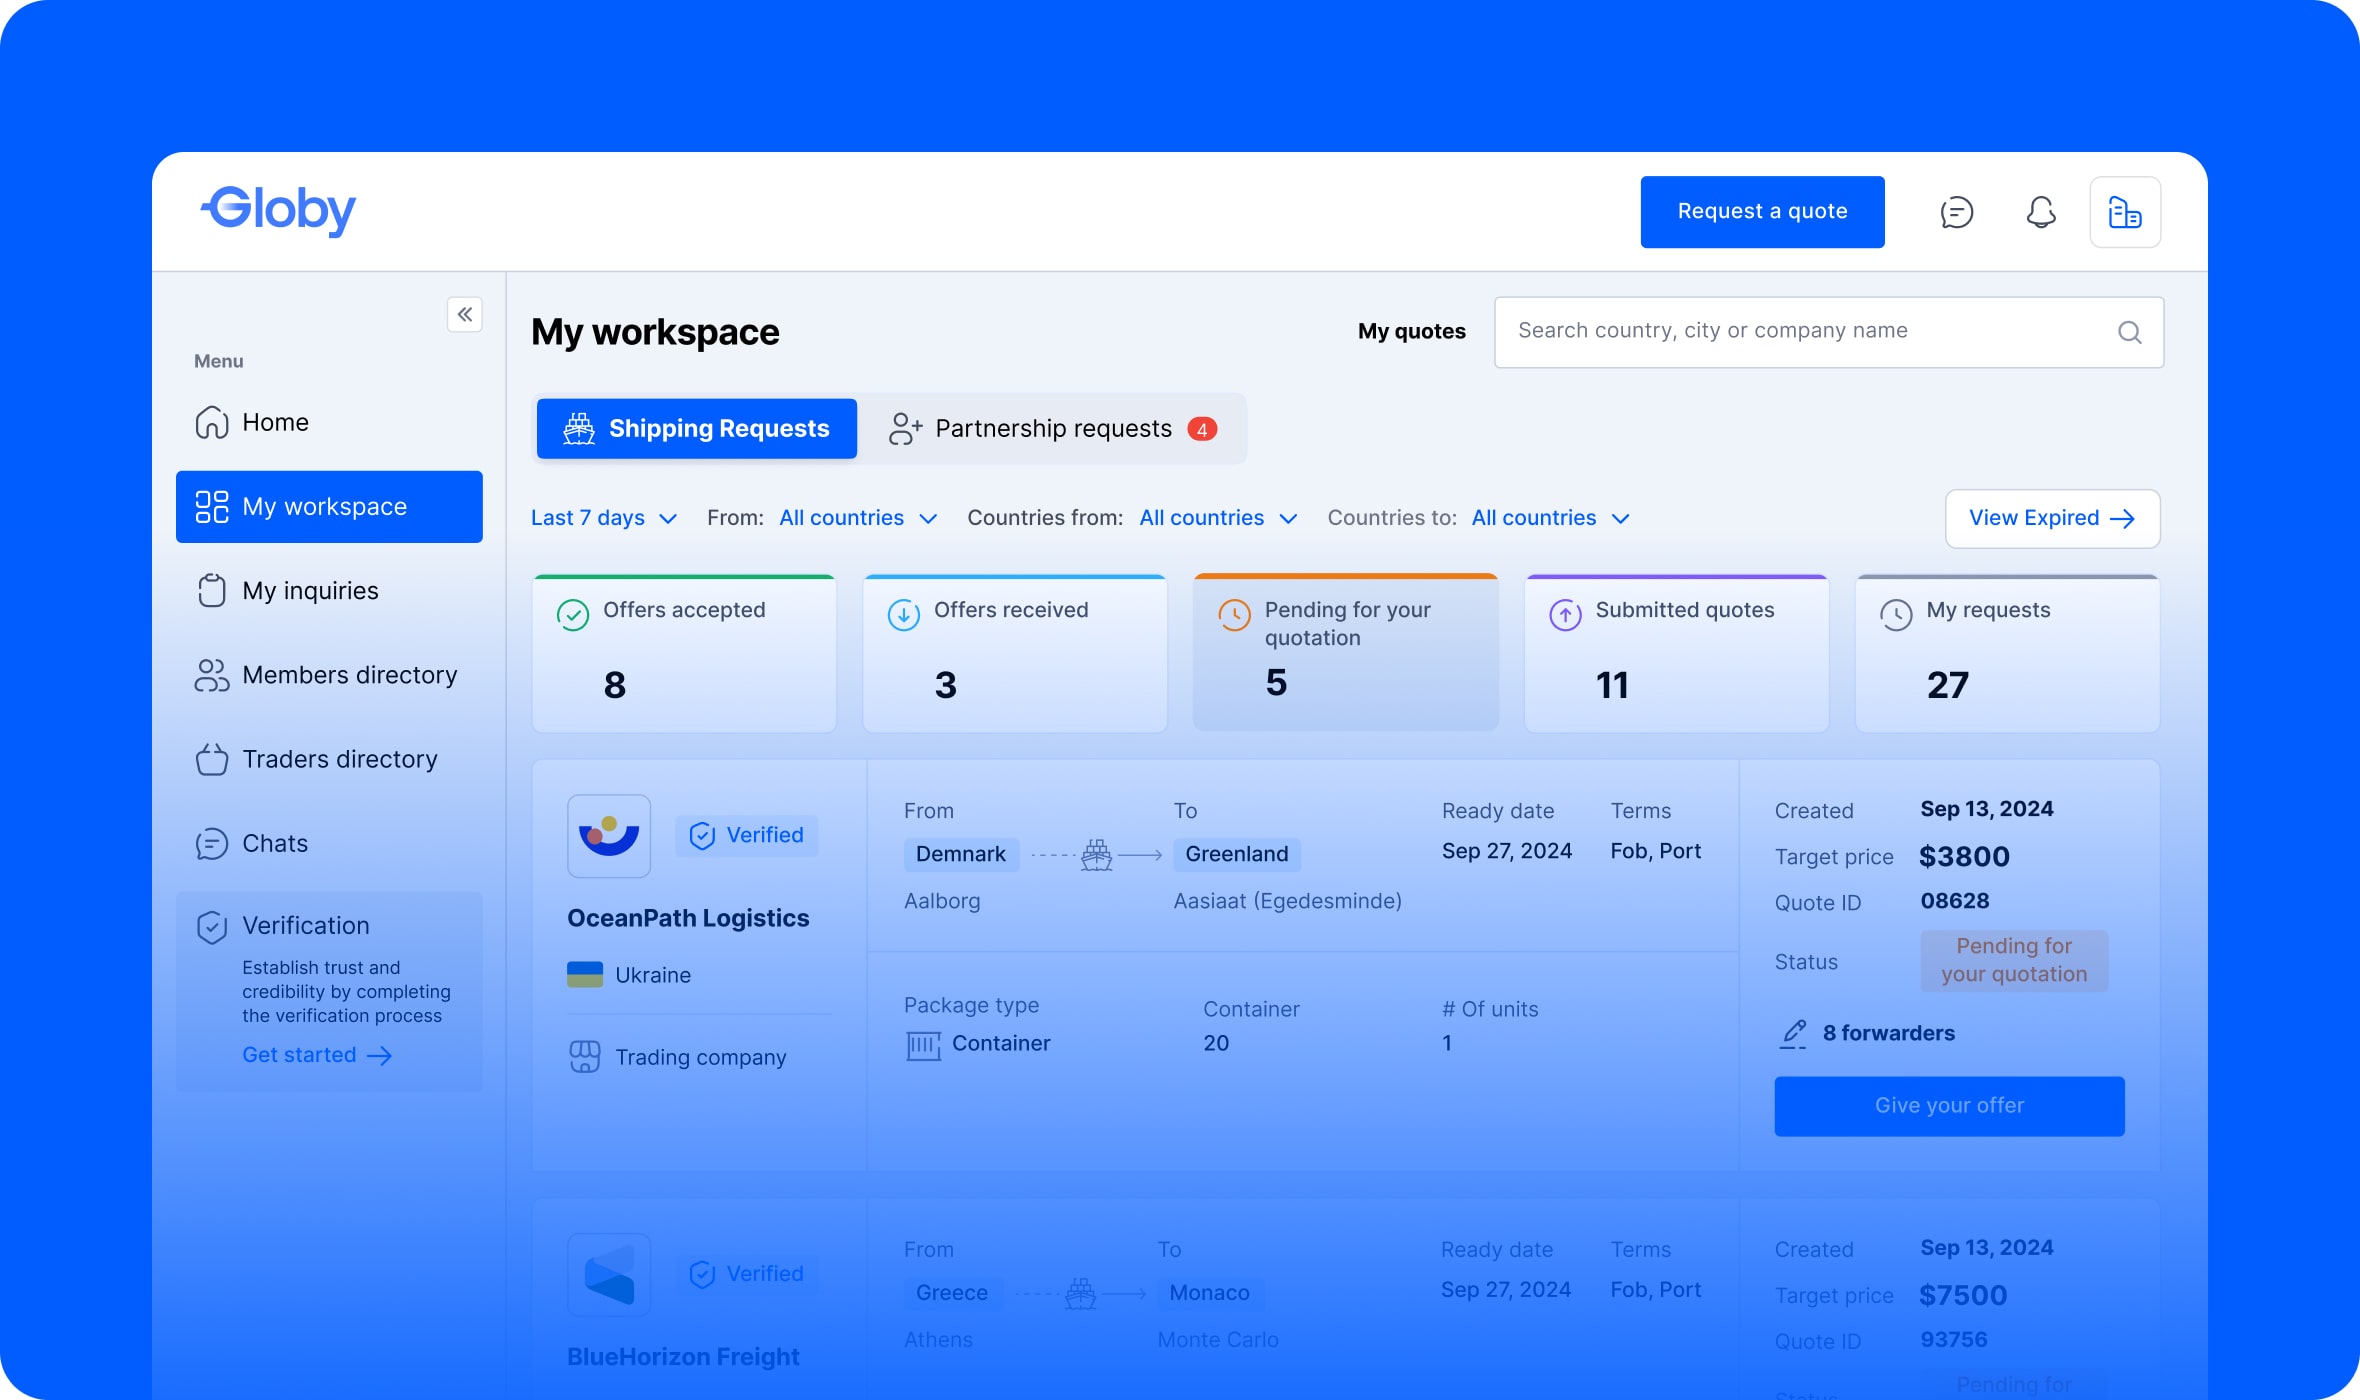Click the ship icon between Demnark and Greenland
The image size is (2360, 1400).
click(x=1096, y=854)
